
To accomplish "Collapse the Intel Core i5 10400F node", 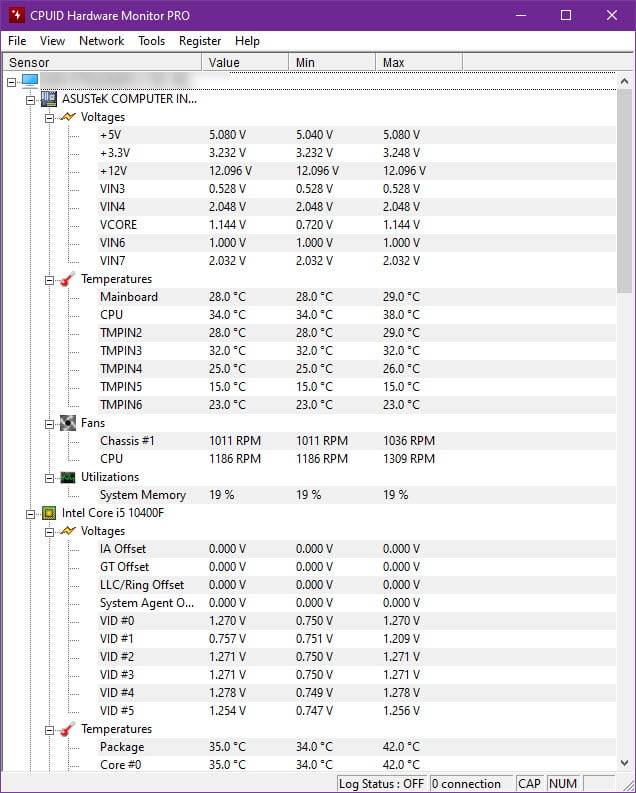I will click(x=30, y=514).
